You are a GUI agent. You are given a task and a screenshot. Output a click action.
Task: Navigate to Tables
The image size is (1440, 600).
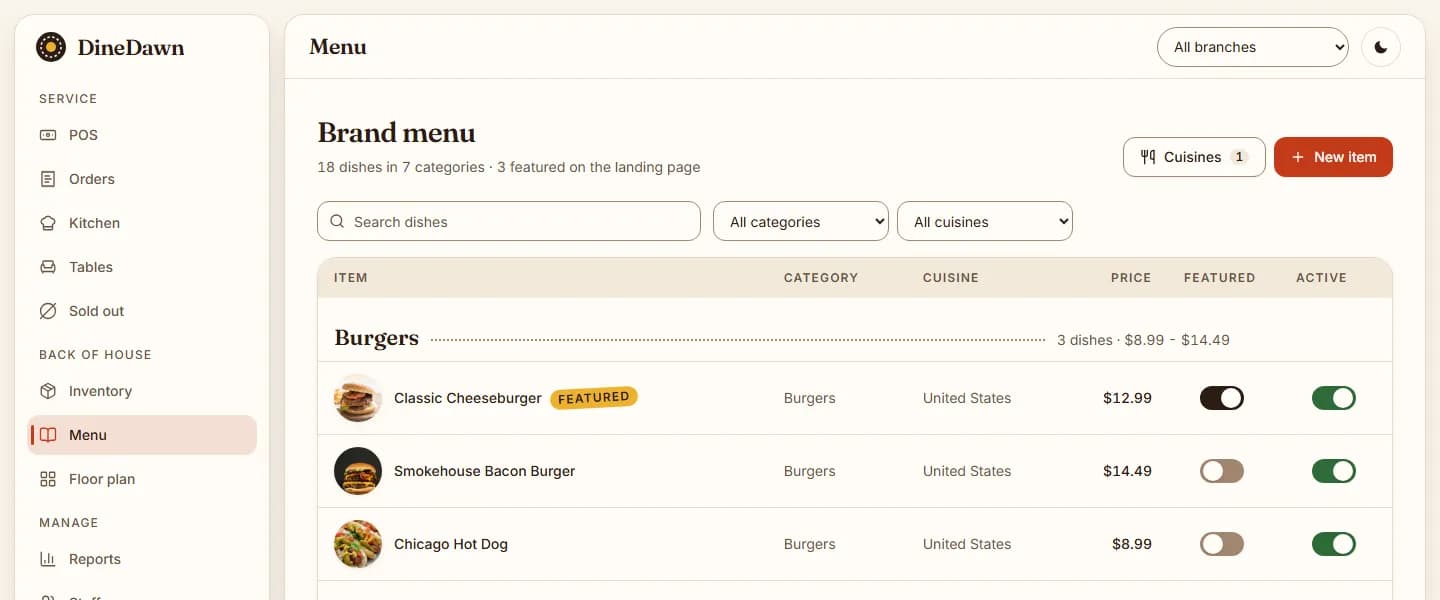point(142,267)
